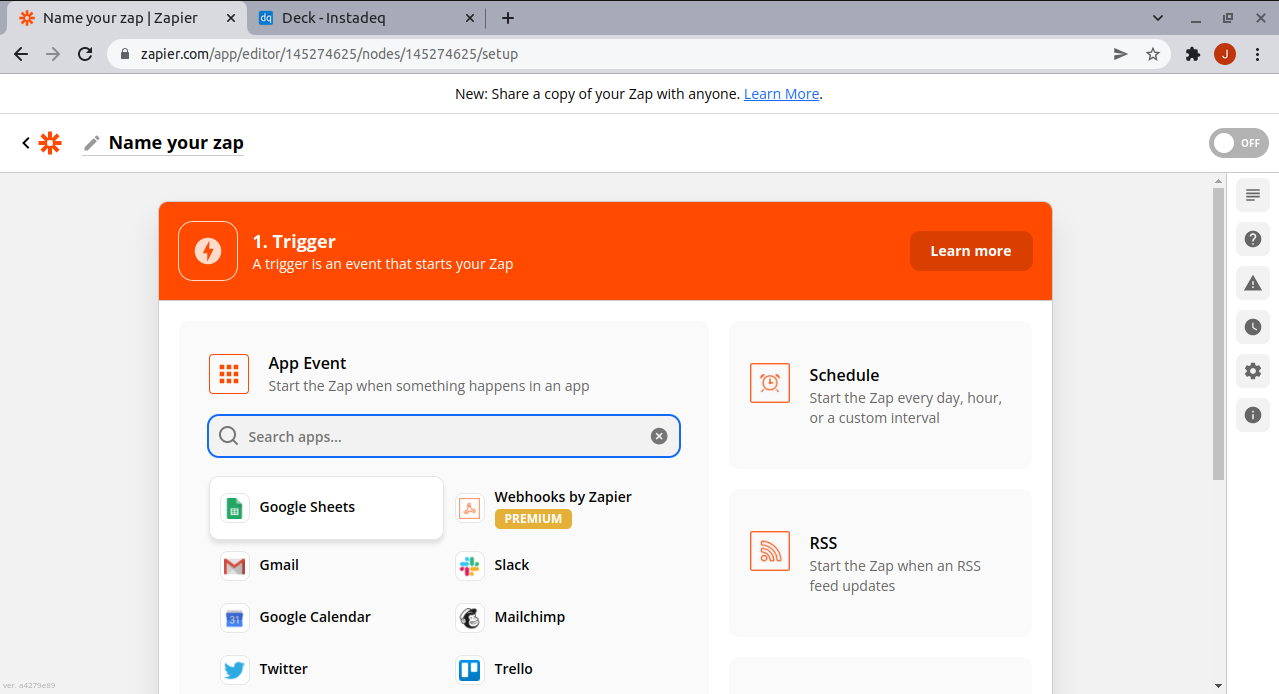Choose the Slack app
This screenshot has width=1279, height=694.
[562, 566]
